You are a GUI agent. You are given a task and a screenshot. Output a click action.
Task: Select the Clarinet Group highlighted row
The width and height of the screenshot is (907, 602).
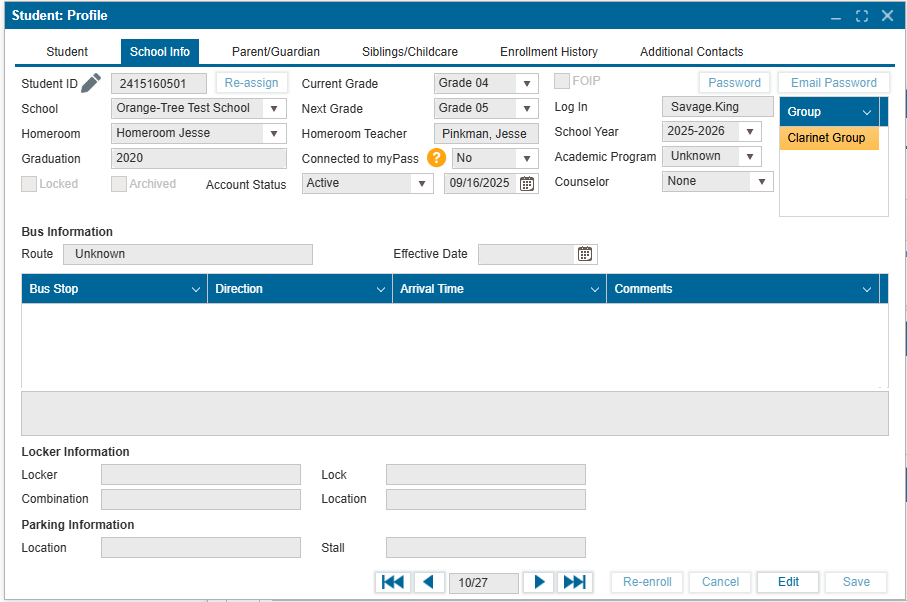point(828,138)
